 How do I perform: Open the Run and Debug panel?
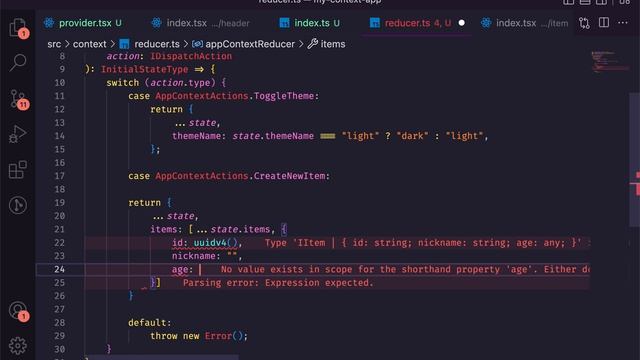[x=18, y=134]
